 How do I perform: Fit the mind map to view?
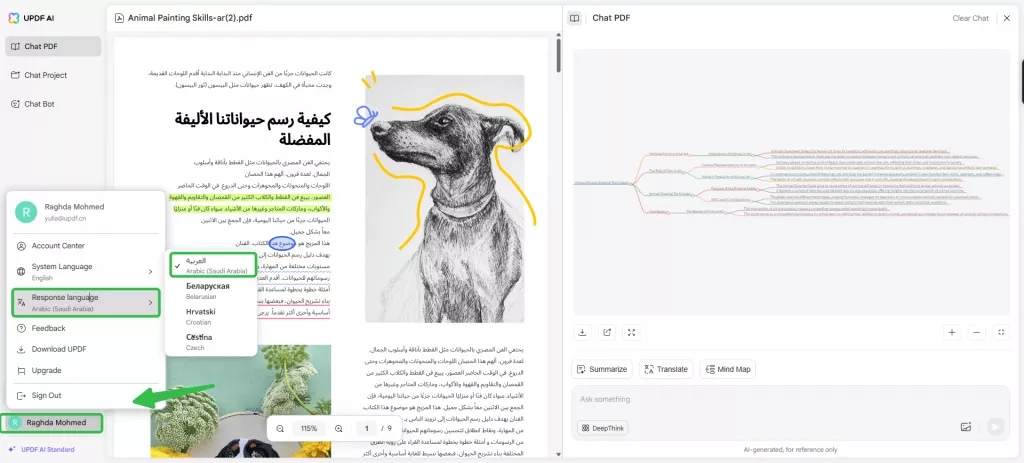click(1000, 332)
